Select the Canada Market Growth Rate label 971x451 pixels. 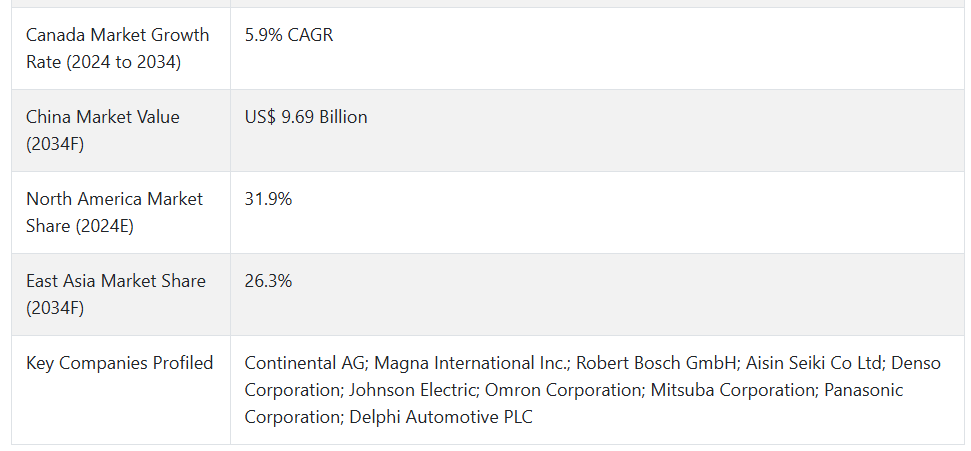pos(118,48)
